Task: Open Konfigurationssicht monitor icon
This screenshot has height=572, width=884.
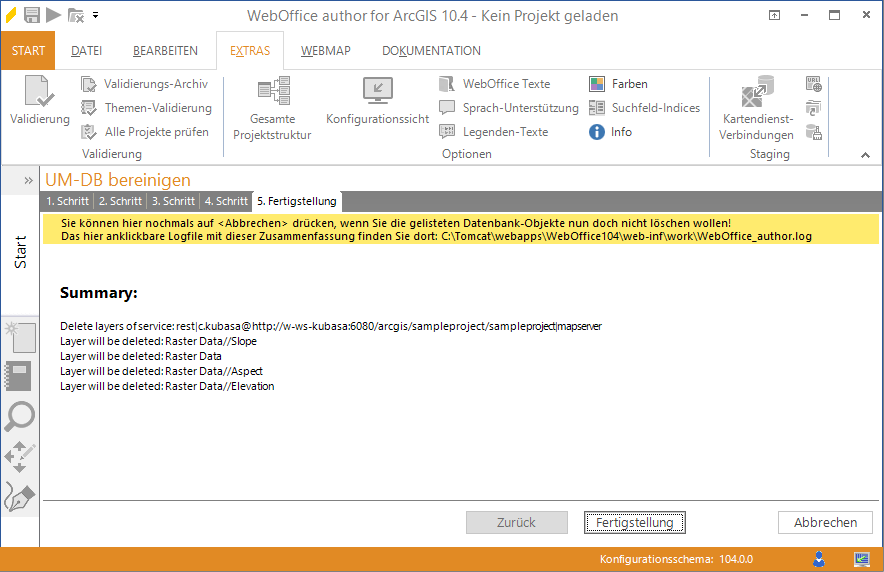Action: [x=378, y=90]
